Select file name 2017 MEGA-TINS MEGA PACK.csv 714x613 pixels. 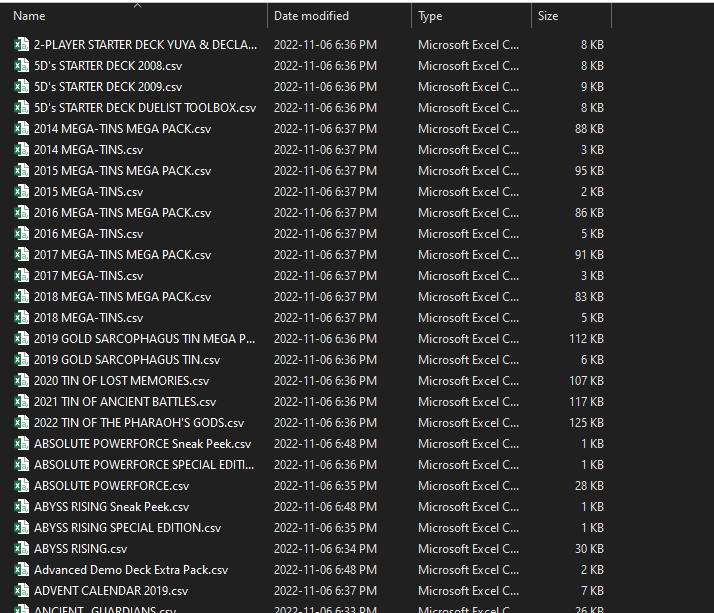122,254
